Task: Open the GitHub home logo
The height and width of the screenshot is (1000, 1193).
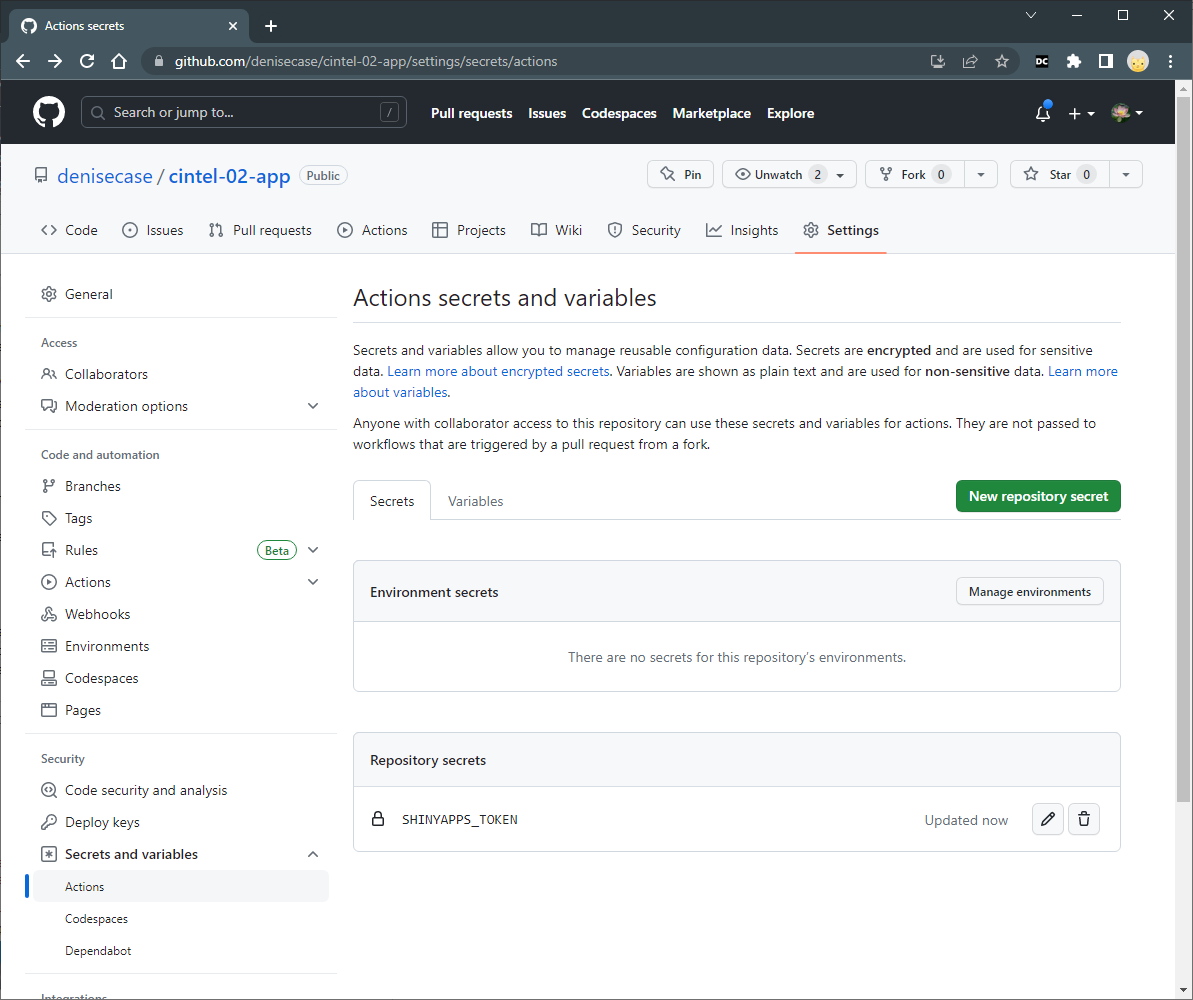Action: point(49,113)
